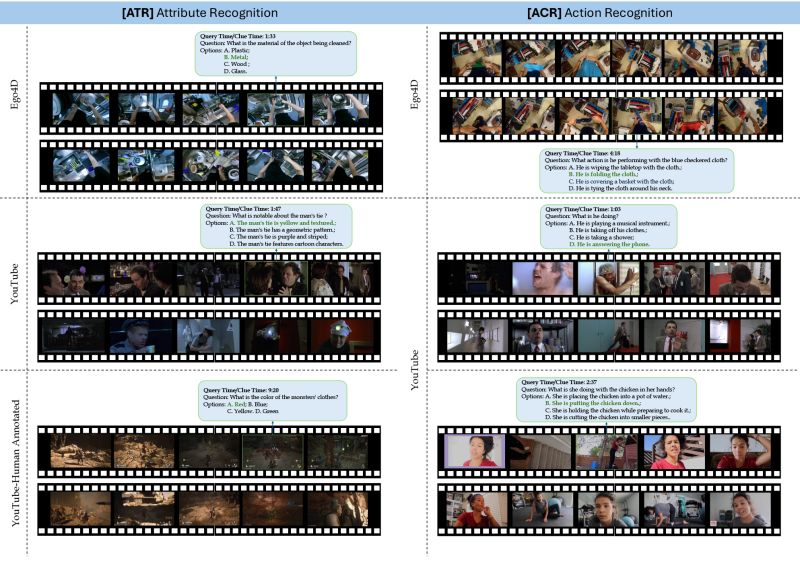
Task: Click the YouTube side label in the Action Recognition column
Action: 414,370
